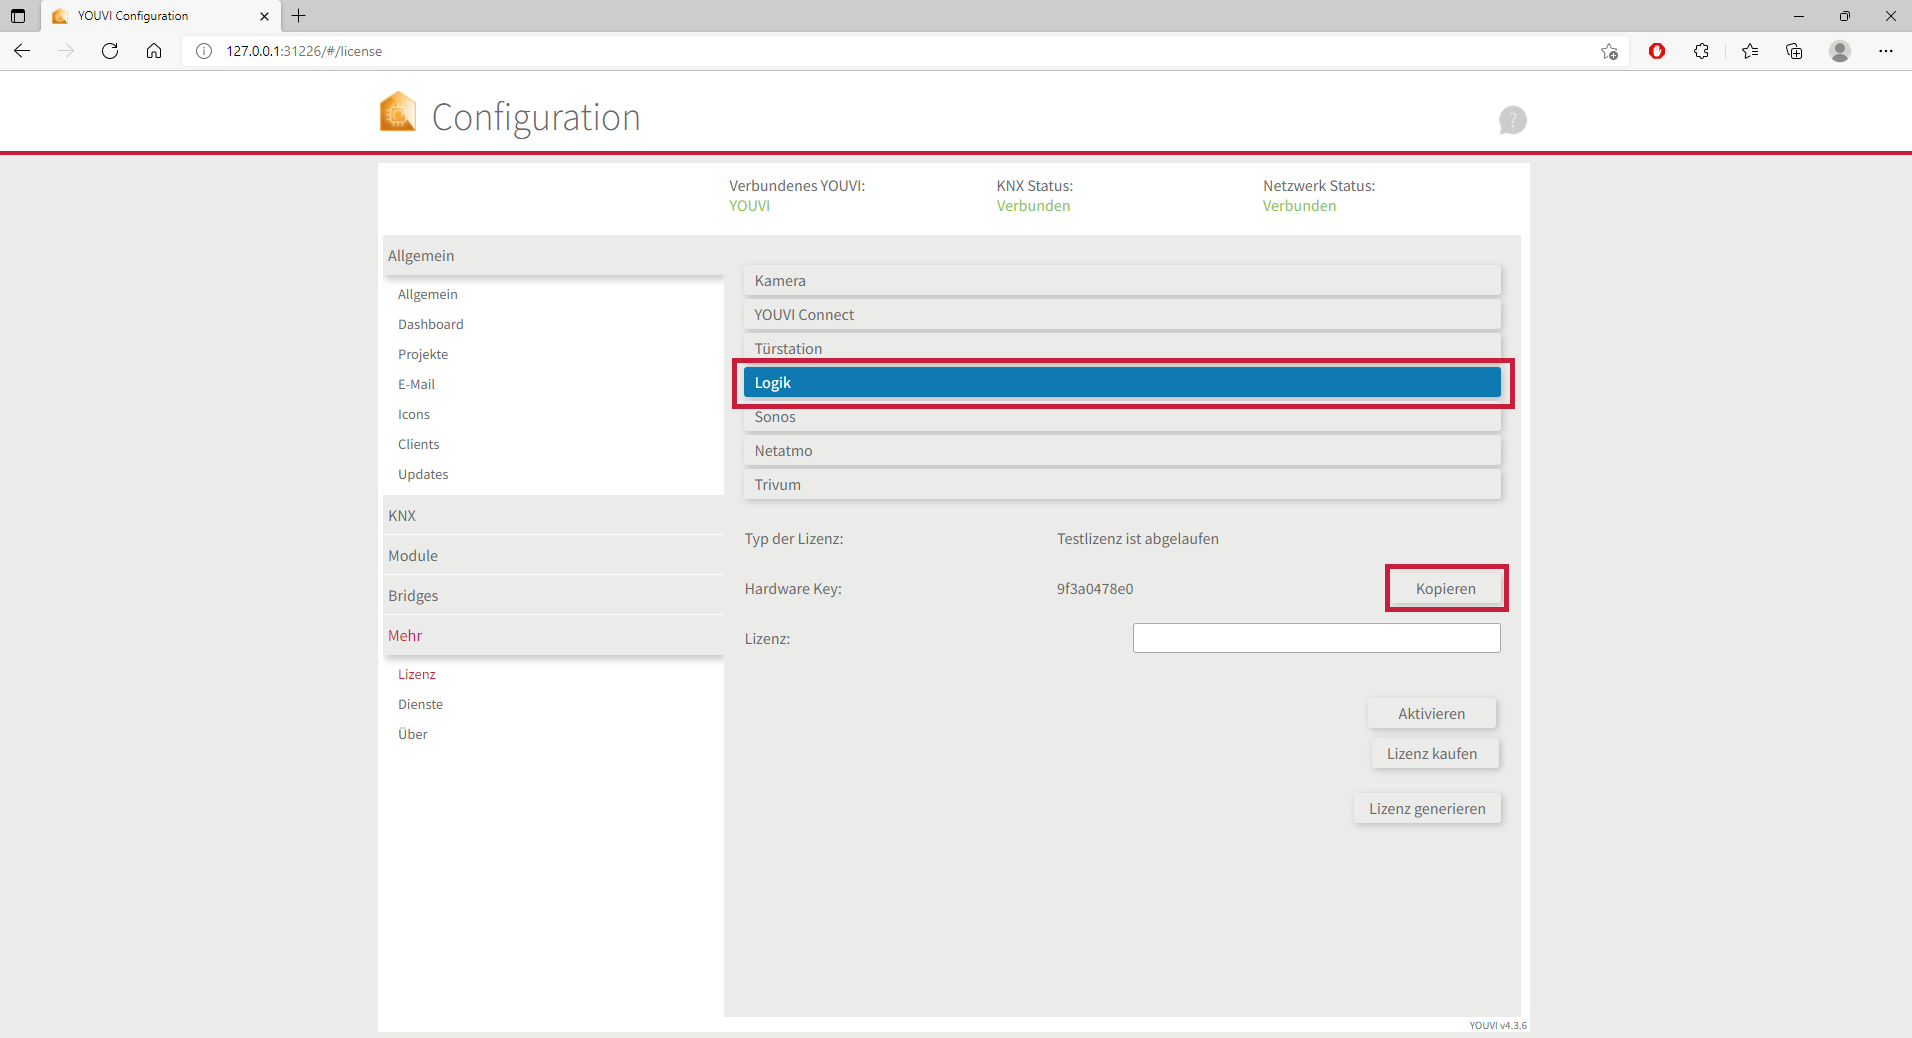Select the YOUVI Connect license module
Screen dimensions: 1912x1038
click(x=1122, y=315)
